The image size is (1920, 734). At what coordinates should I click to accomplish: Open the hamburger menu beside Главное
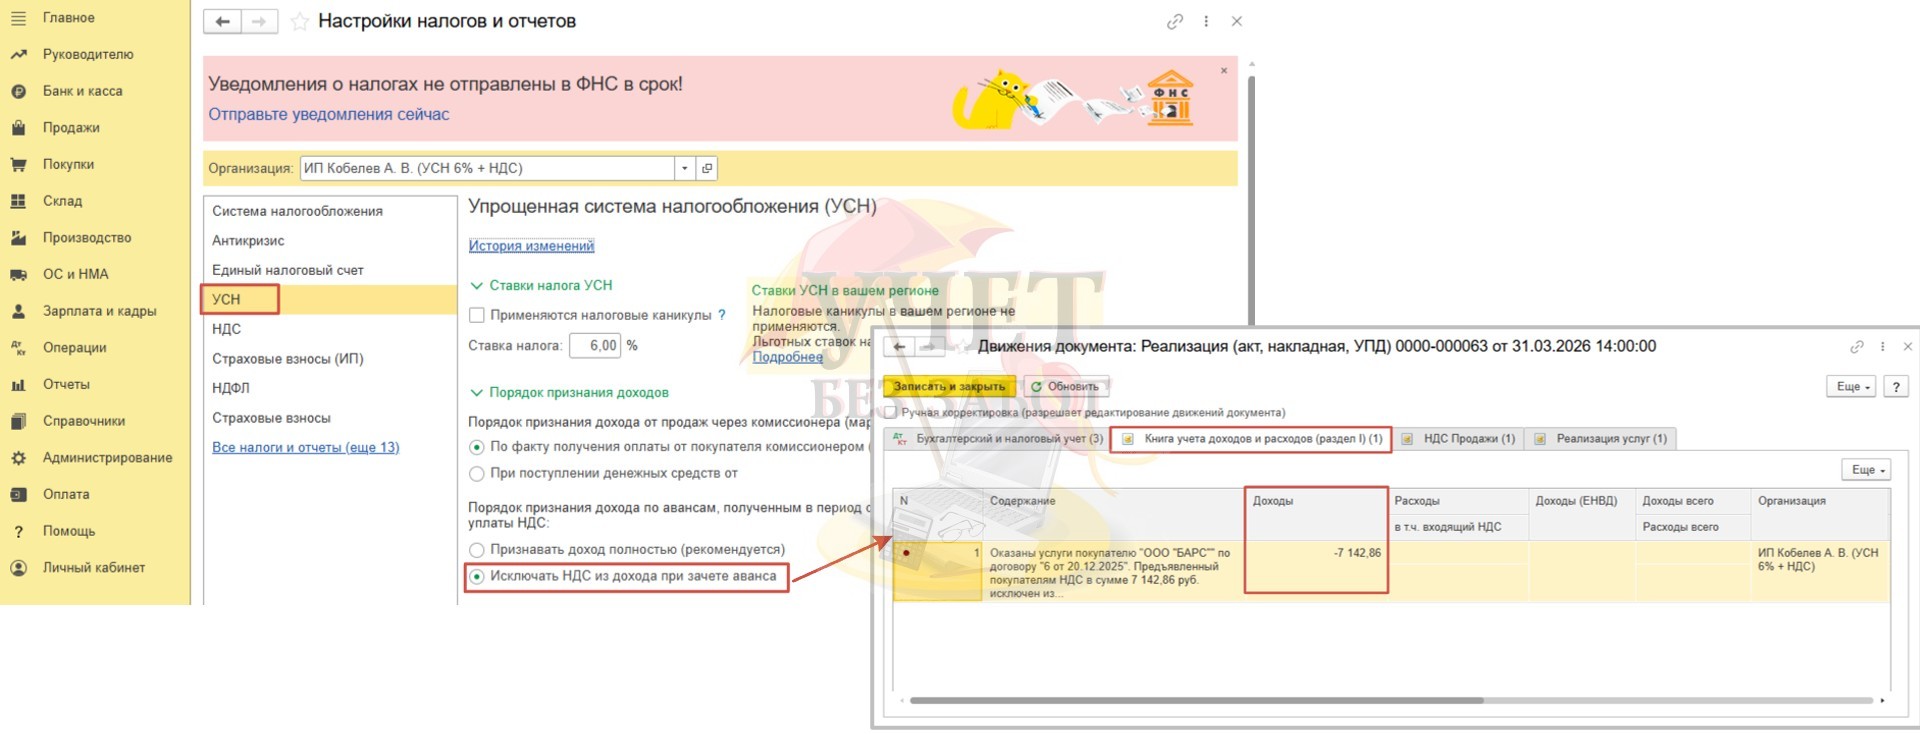click(18, 18)
